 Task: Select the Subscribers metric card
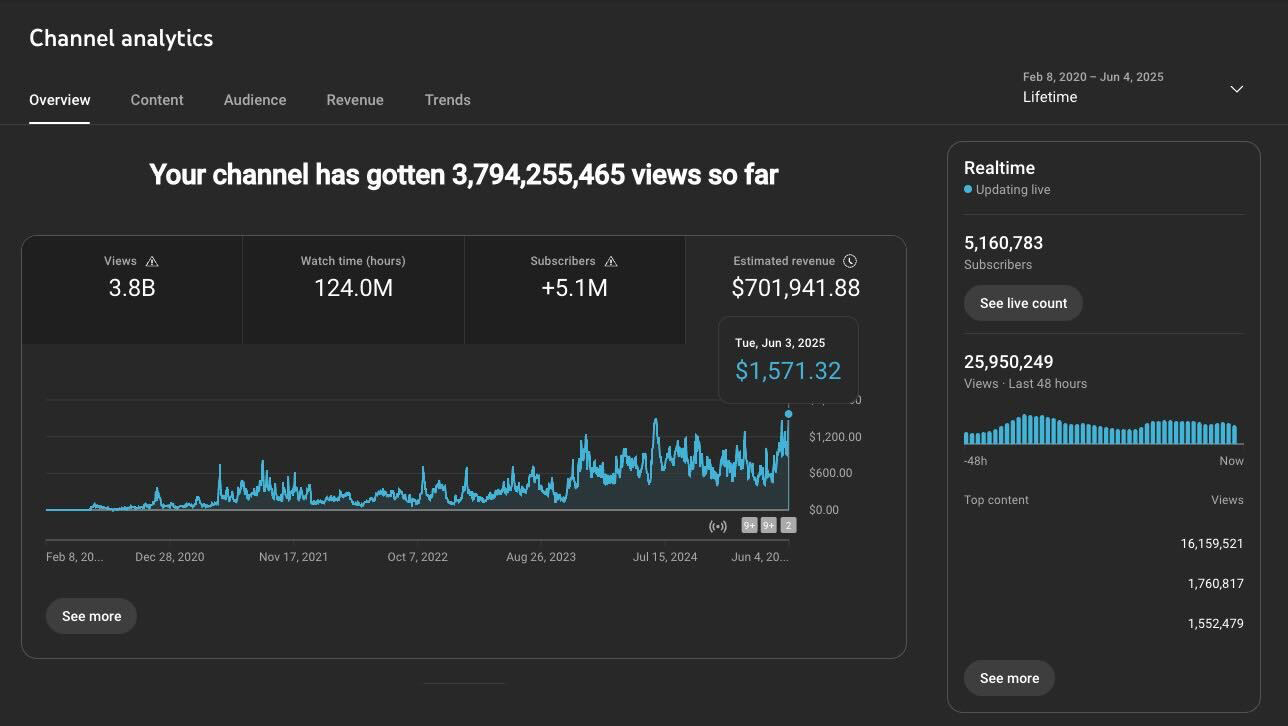575,290
